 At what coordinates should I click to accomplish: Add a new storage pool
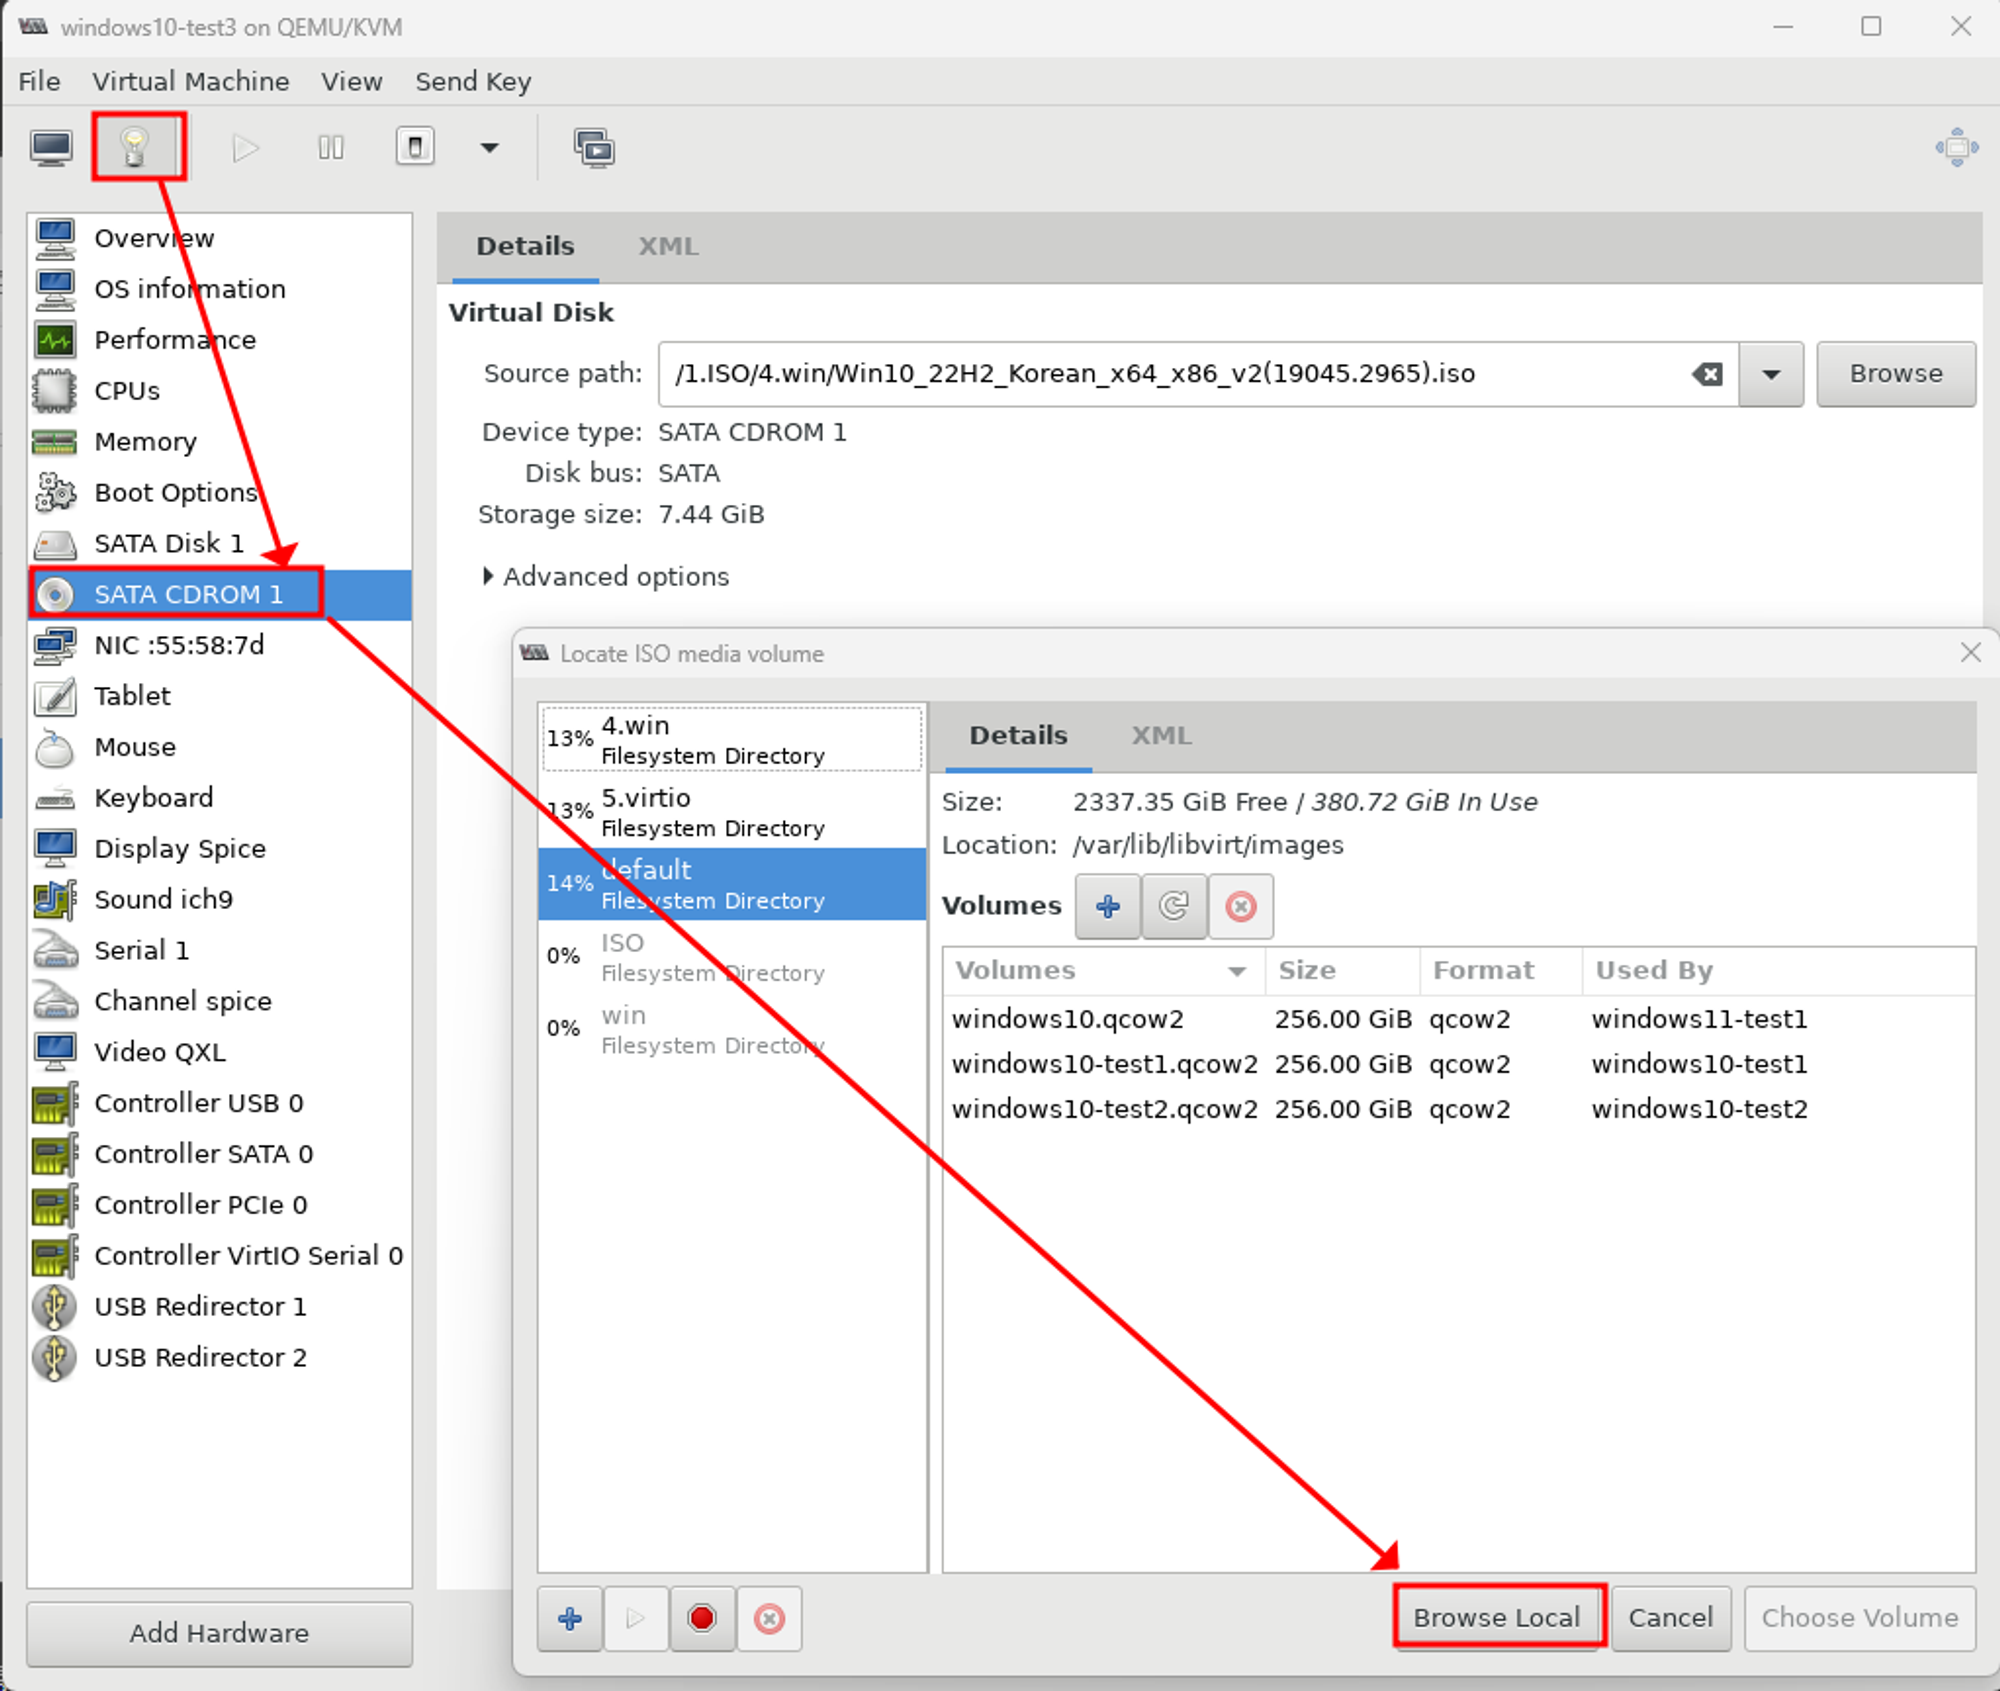570,1617
